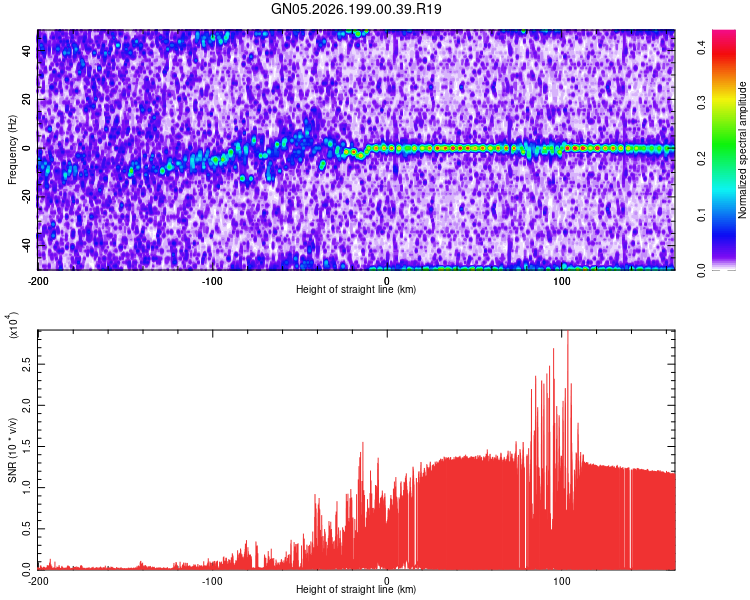Screen dimensions: 750x600
Task: Click the -100 tick label under the spectrogram
Action: click(x=211, y=281)
